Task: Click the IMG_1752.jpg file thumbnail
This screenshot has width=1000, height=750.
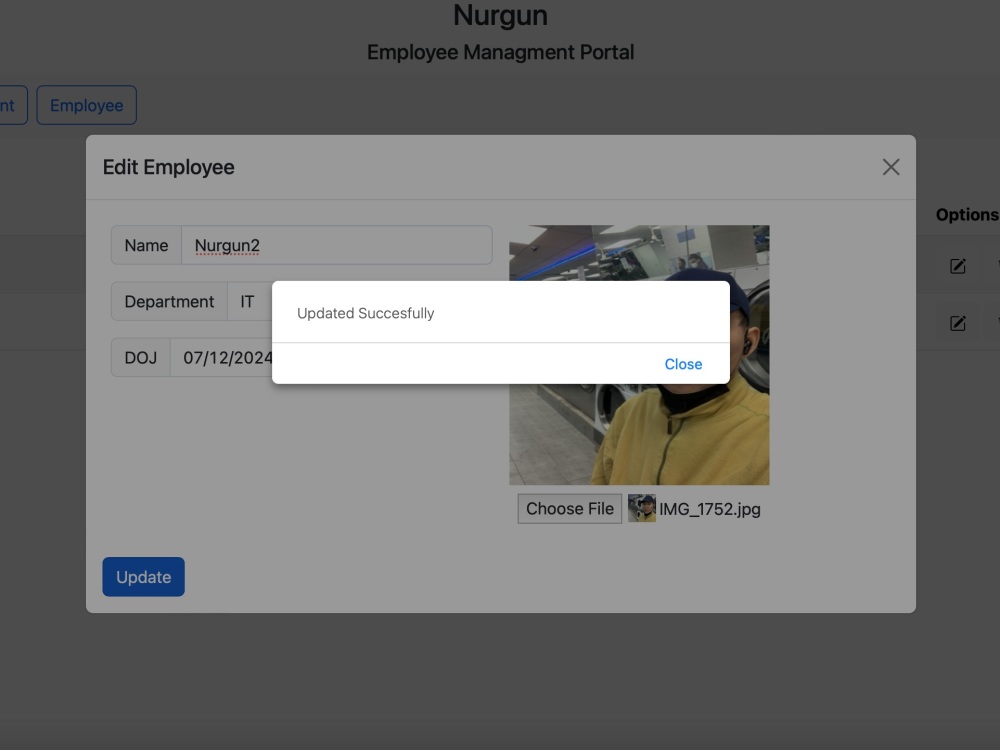Action: point(642,509)
